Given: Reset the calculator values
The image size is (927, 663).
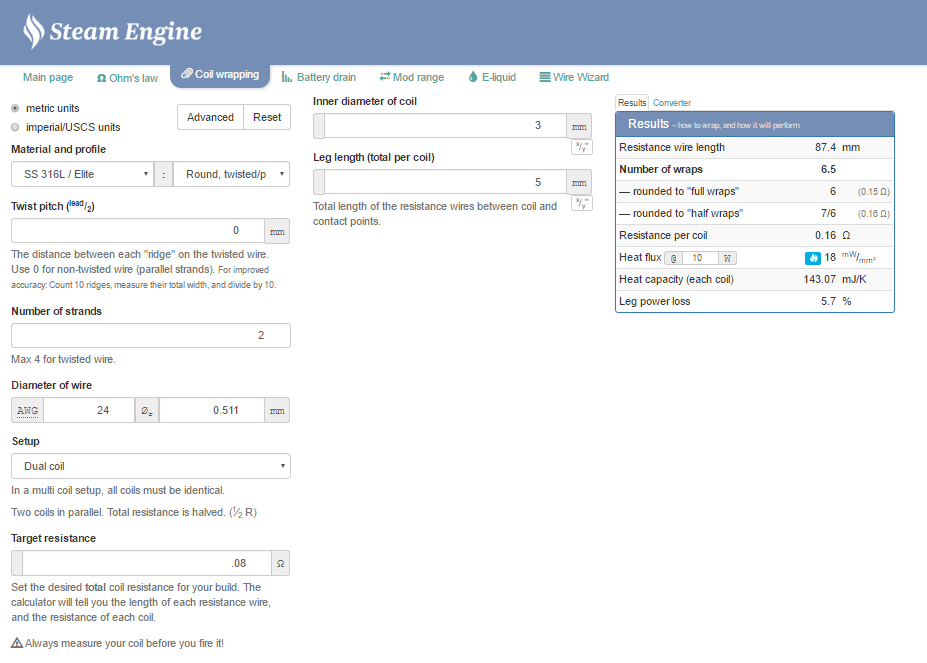Looking at the screenshot, I should pos(267,117).
